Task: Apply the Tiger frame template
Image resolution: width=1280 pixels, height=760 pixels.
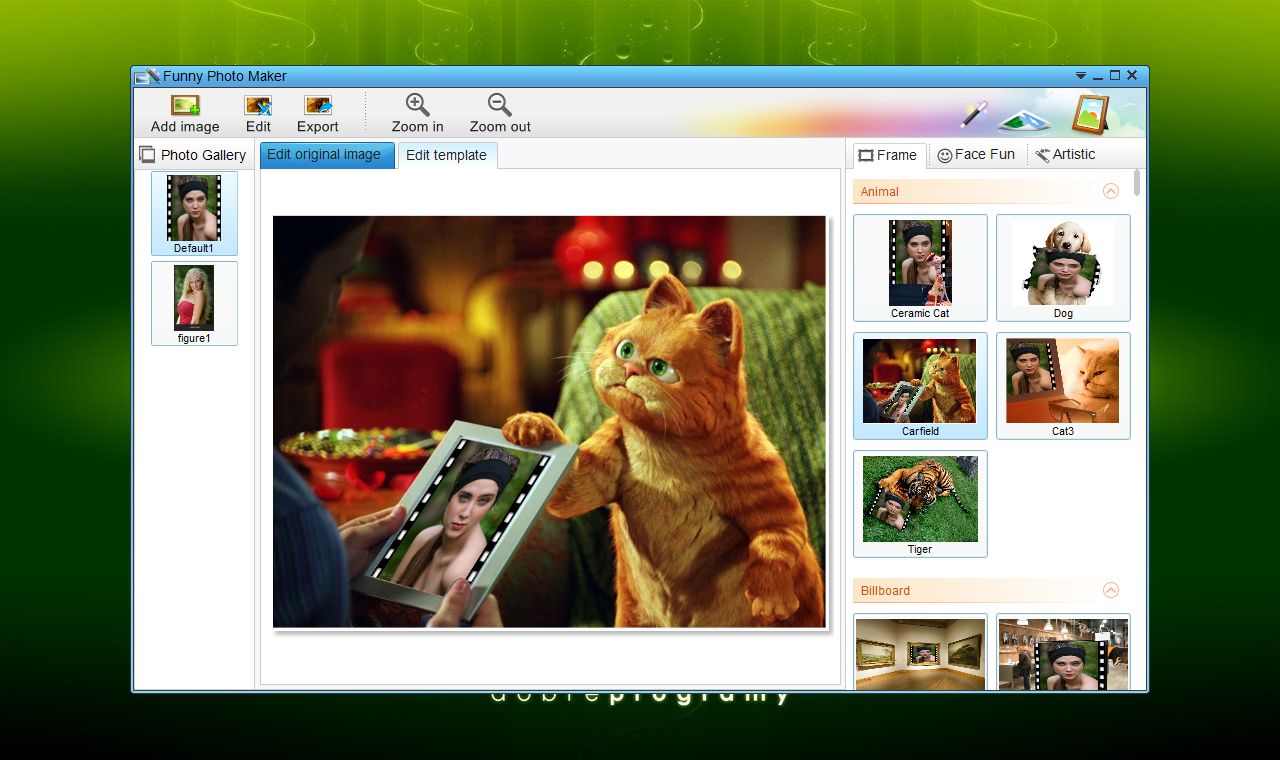Action: coord(919,498)
